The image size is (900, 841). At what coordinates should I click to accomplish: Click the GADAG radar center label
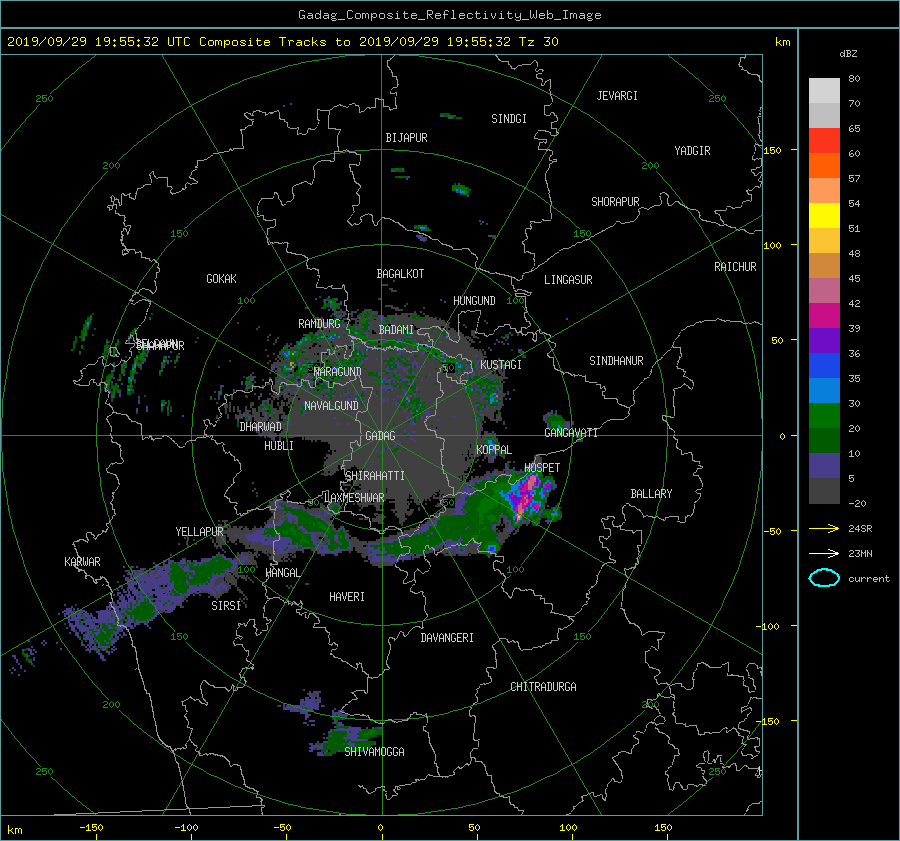(381, 436)
